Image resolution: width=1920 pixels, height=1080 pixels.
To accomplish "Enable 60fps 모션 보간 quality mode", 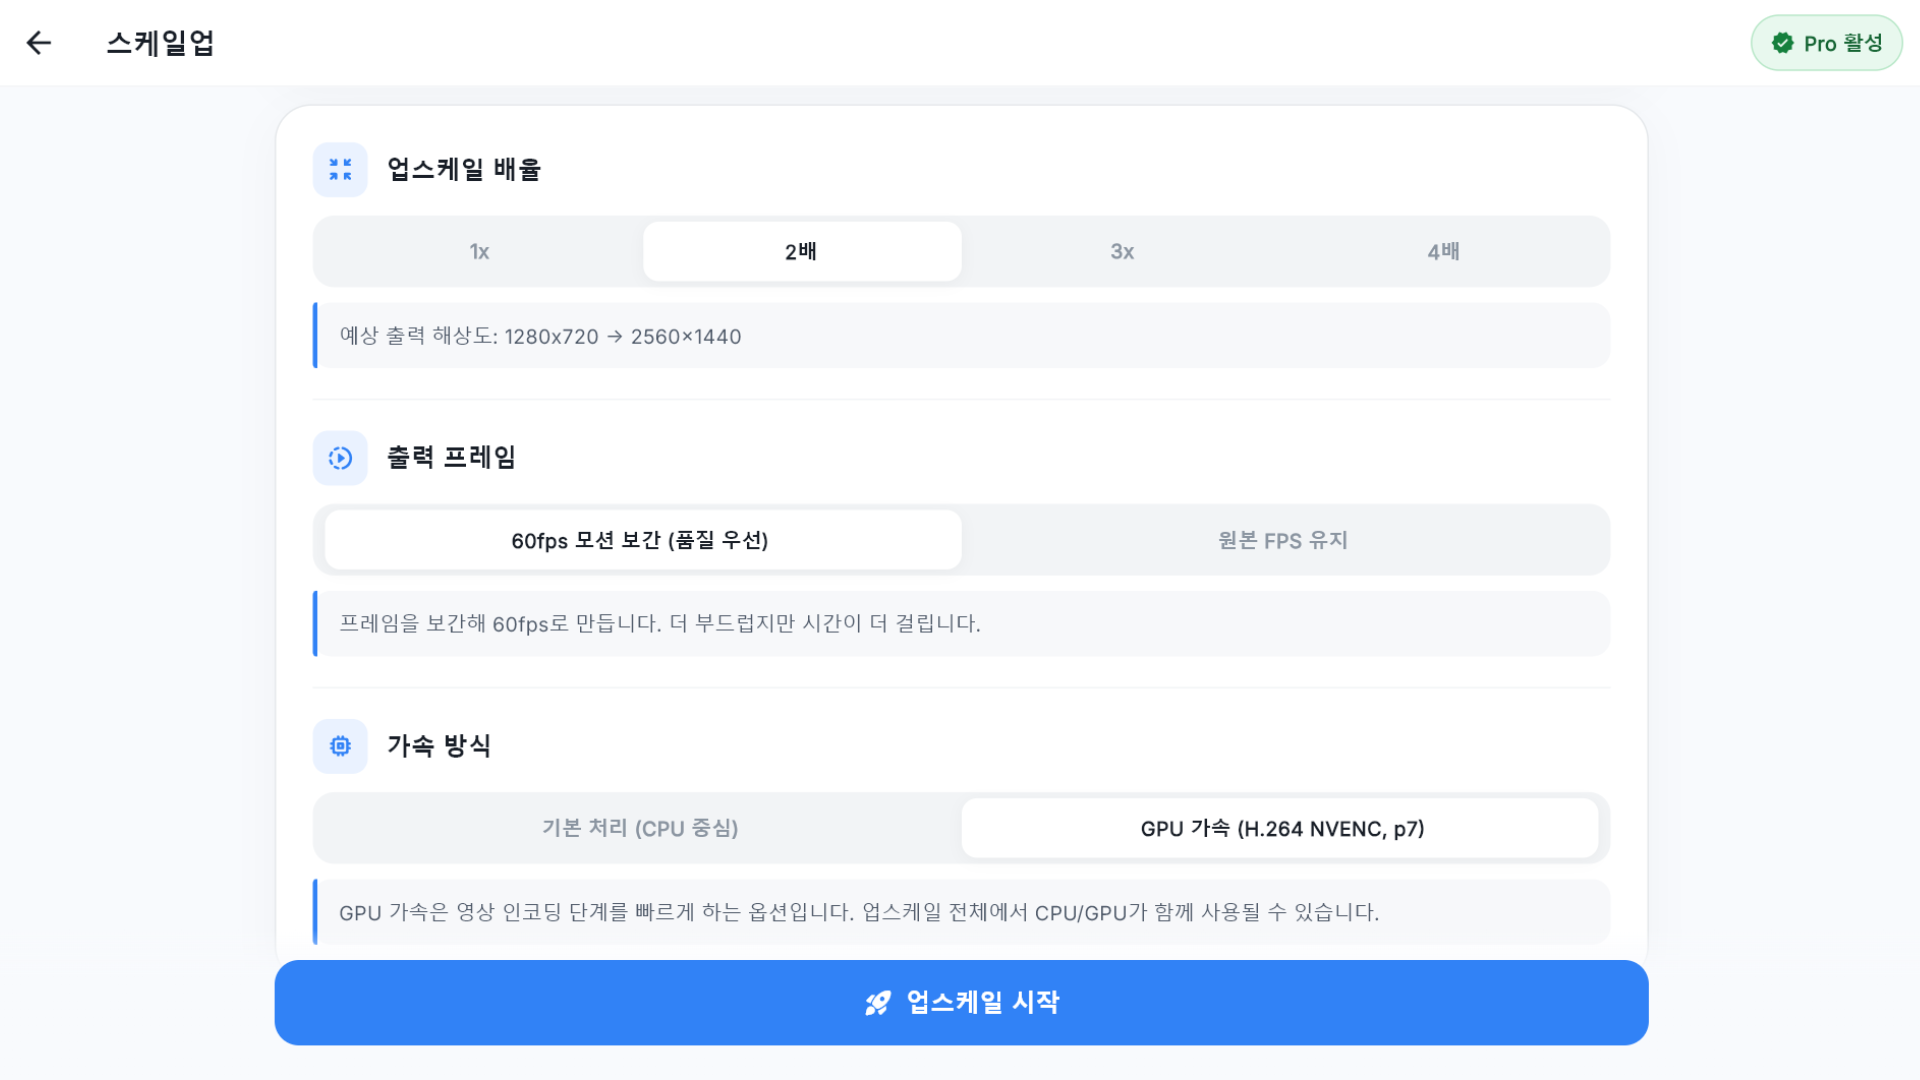I will pyautogui.click(x=641, y=540).
